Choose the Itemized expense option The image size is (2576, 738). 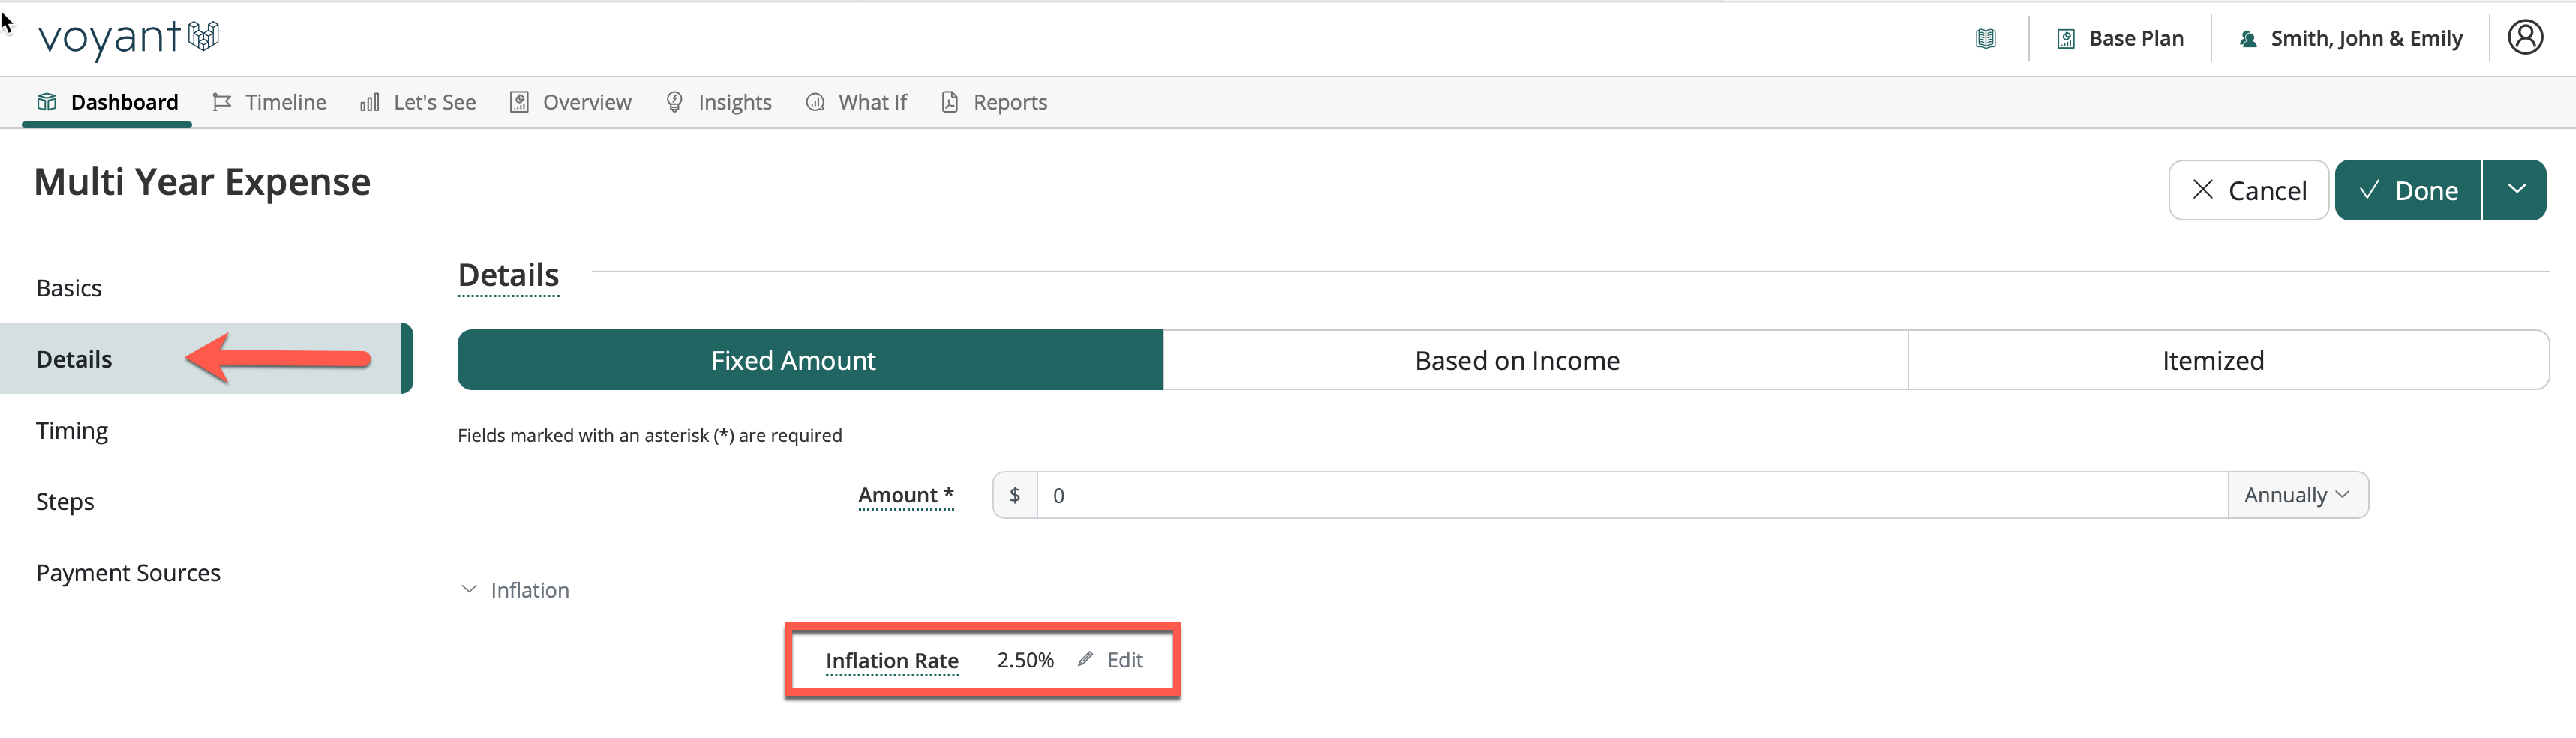[2212, 360]
